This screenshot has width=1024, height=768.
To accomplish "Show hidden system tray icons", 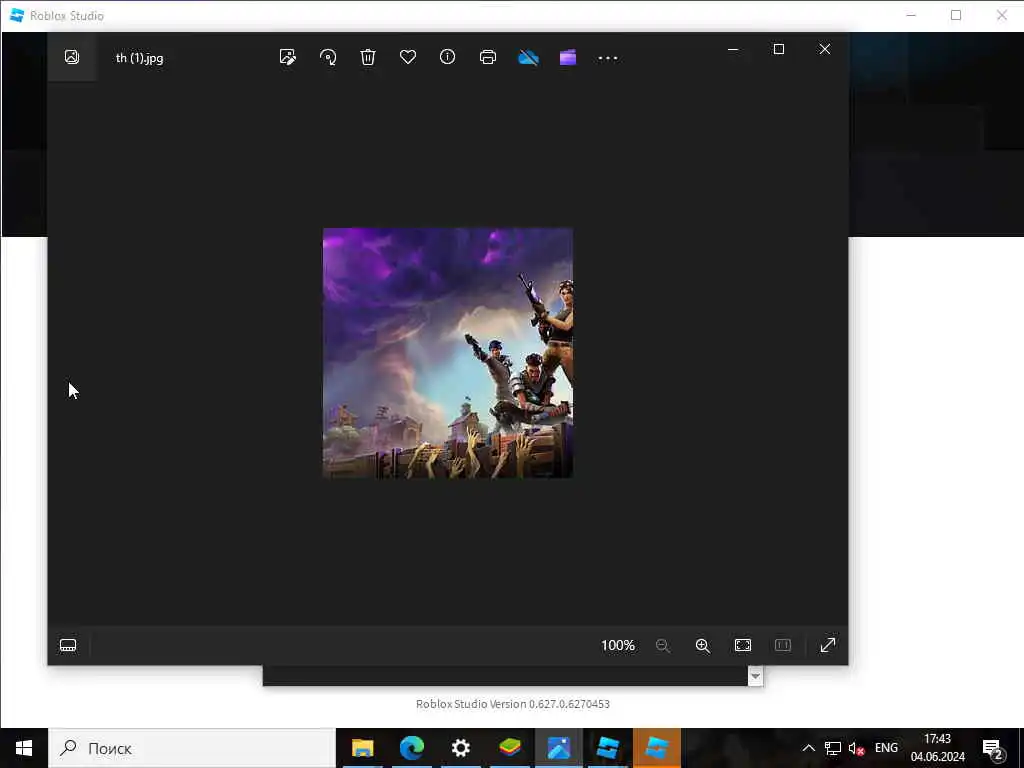I will (808, 748).
